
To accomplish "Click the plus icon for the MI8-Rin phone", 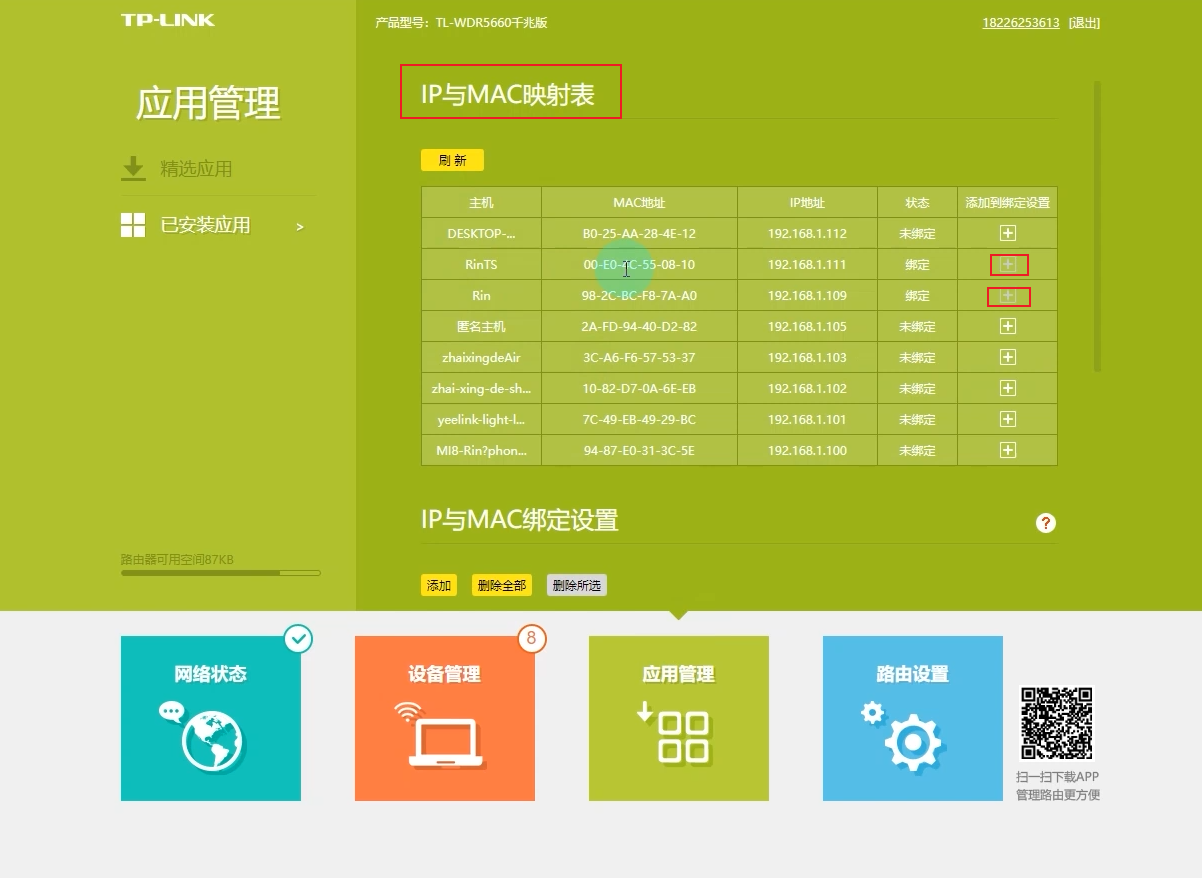I will (1008, 450).
